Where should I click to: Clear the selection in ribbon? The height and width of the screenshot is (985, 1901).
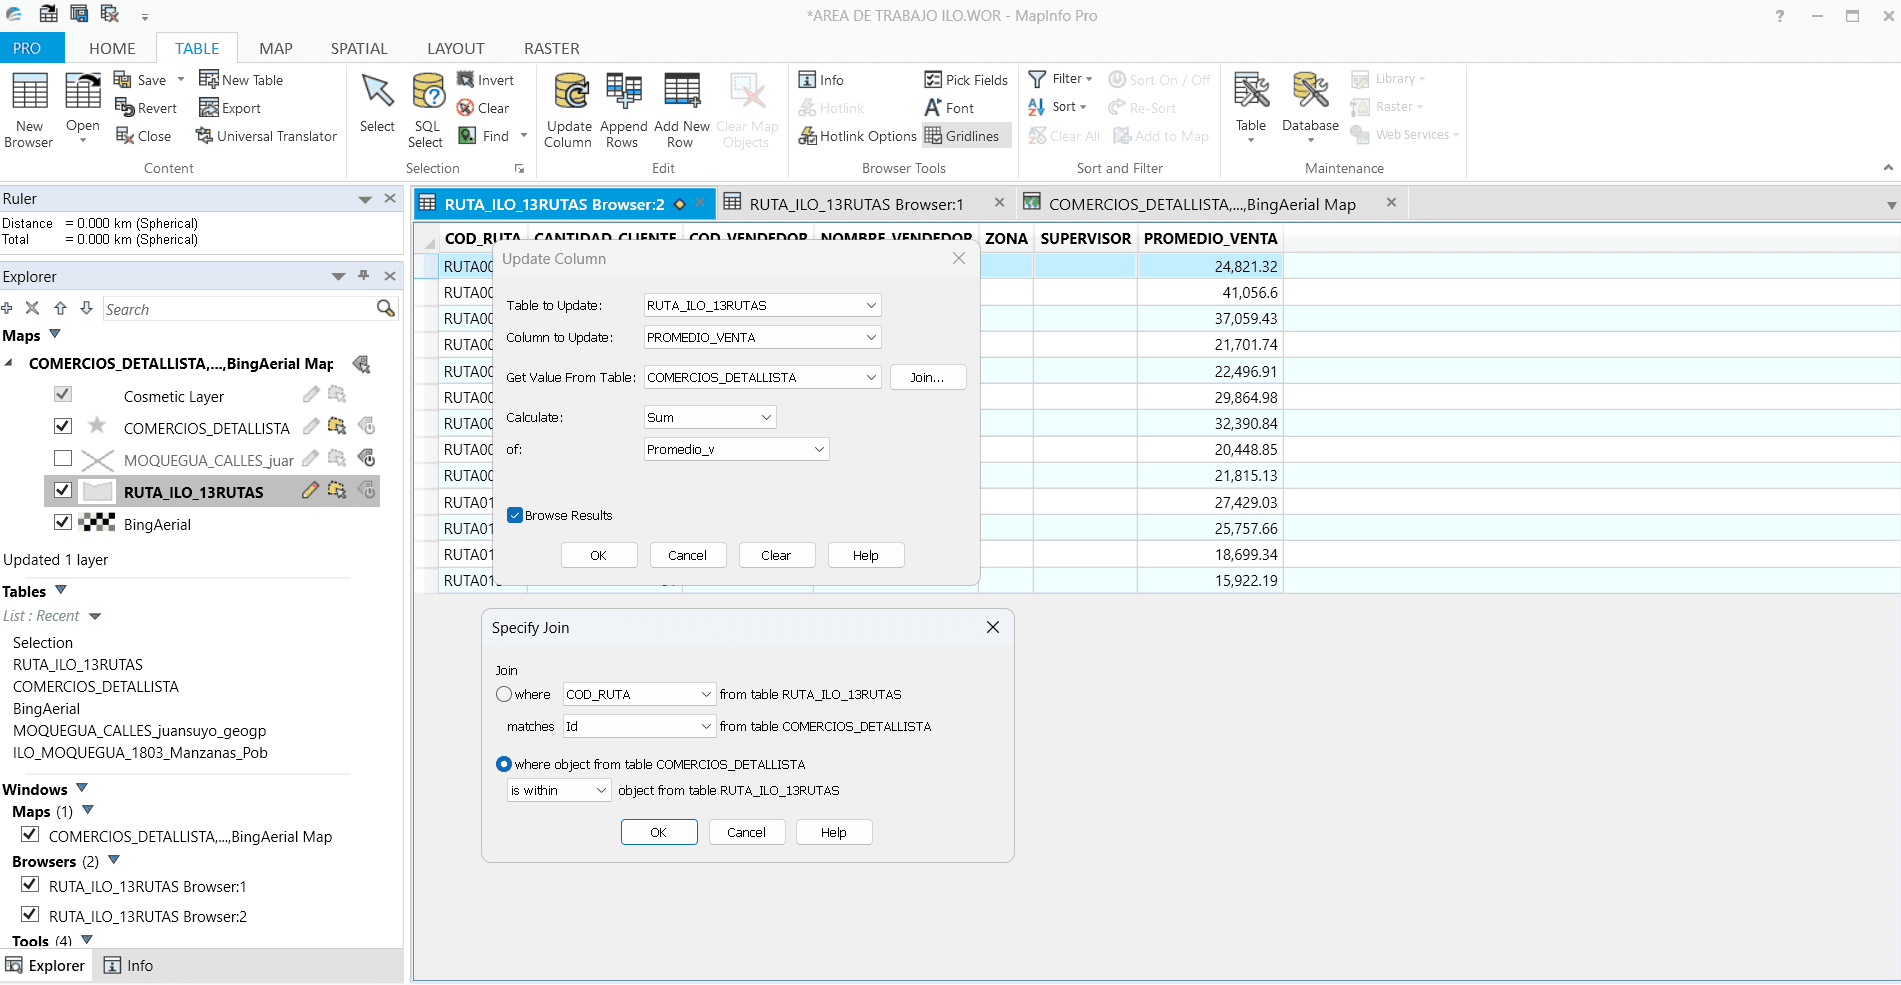(483, 108)
